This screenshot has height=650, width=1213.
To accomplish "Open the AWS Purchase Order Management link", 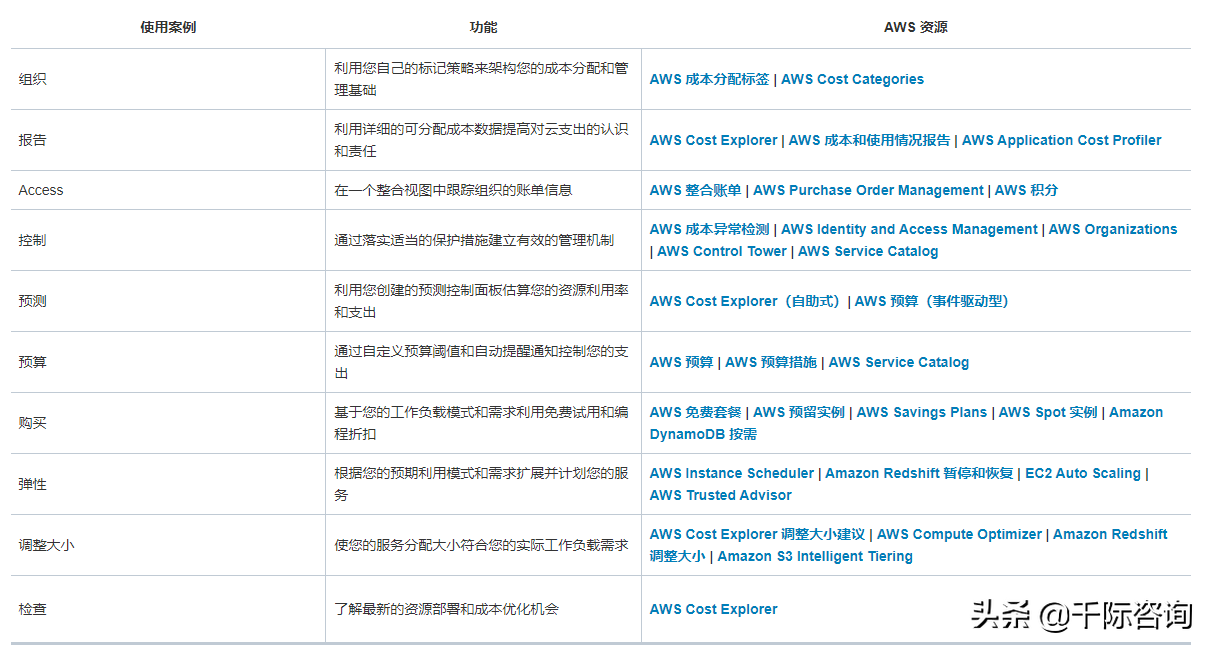I will click(x=869, y=190).
